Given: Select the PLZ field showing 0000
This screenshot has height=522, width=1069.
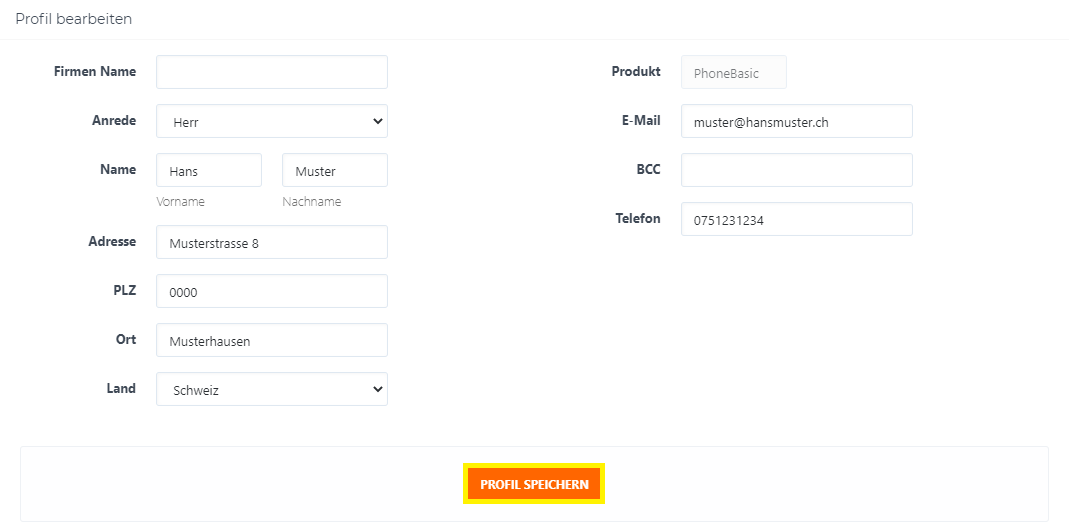Looking at the screenshot, I should click(x=271, y=291).
